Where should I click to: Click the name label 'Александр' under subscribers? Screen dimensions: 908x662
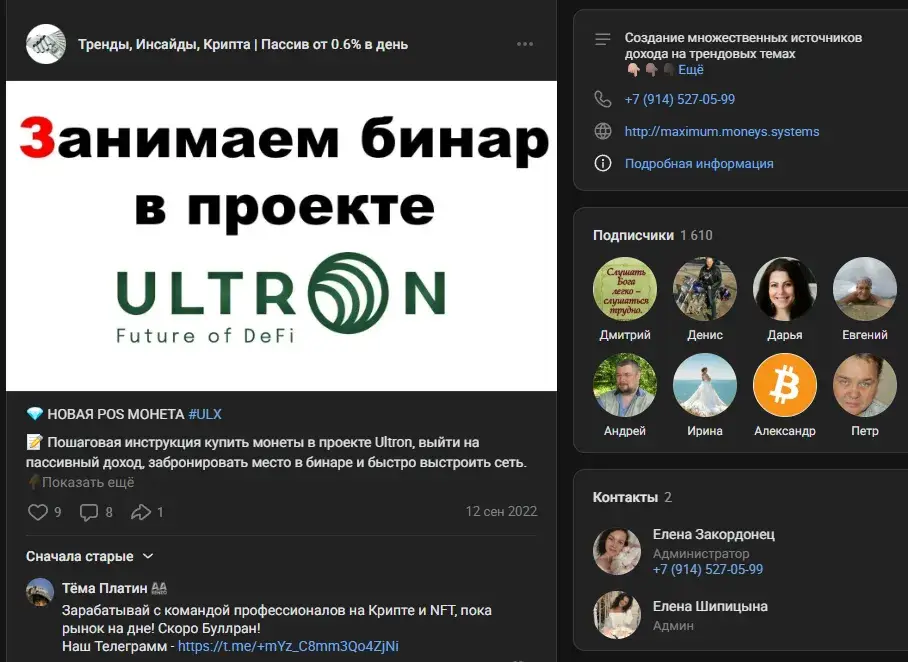coord(785,431)
